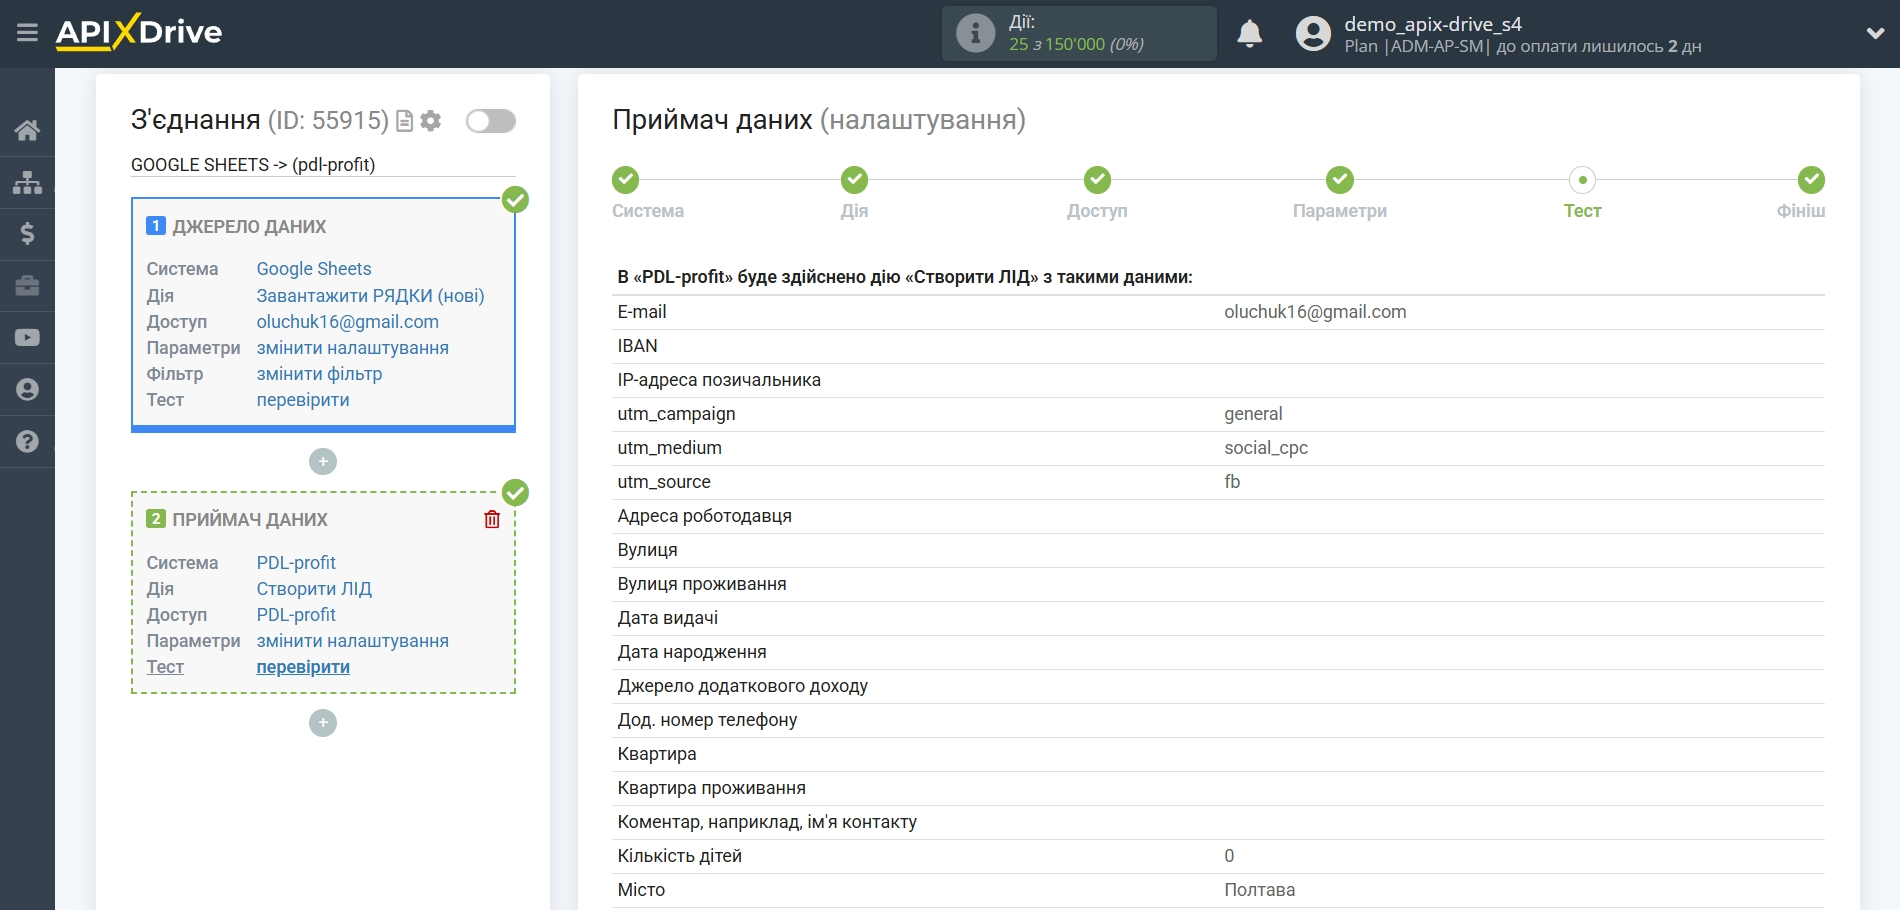This screenshot has width=1900, height=910.
Task: Jump to the Фініш step
Action: (1810, 181)
